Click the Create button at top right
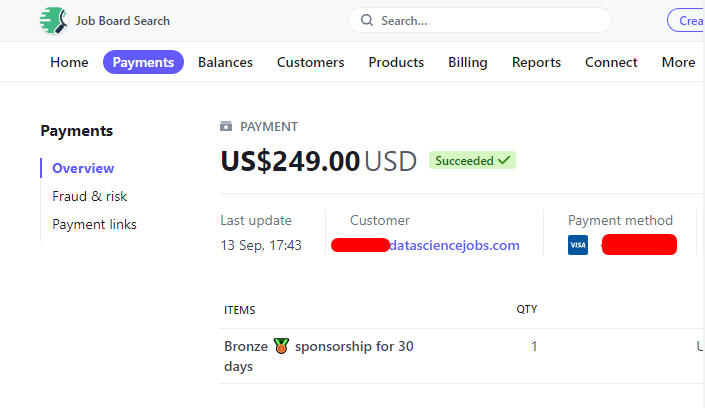The height and width of the screenshot is (408, 705). coord(689,20)
